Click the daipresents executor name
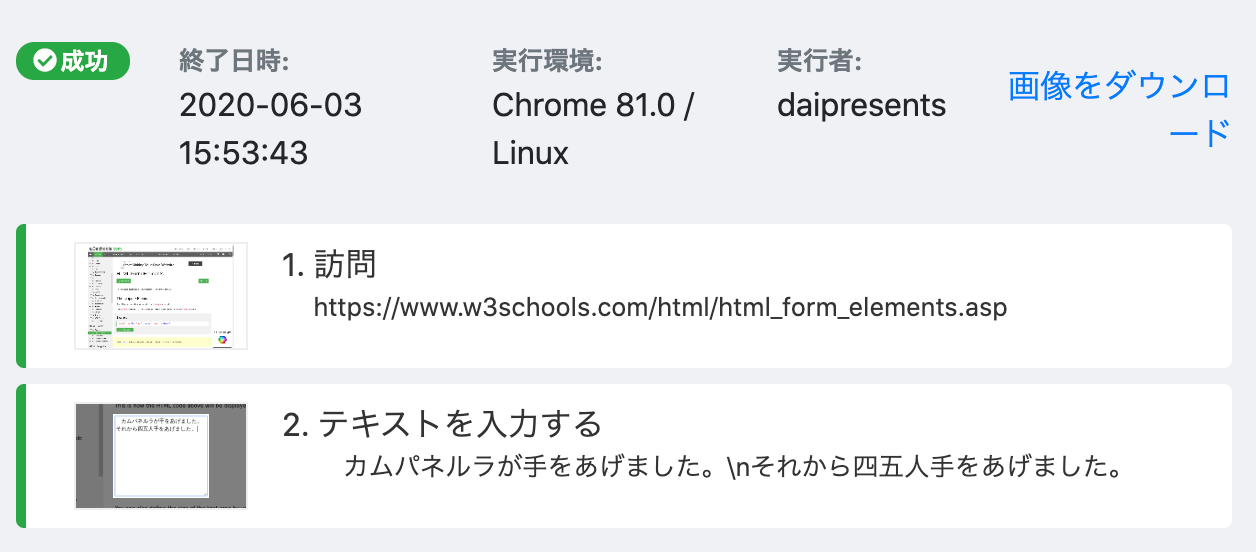This screenshot has width=1256, height=552. click(861, 105)
